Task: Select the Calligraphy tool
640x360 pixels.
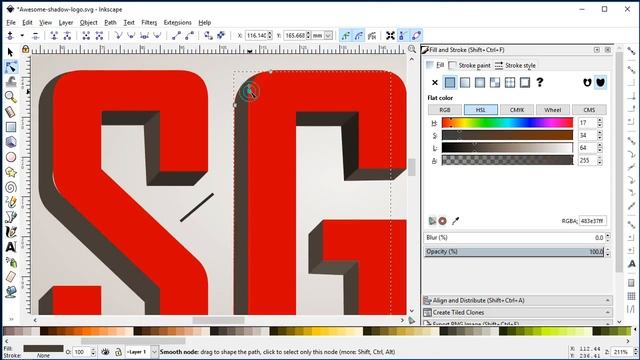Action: [11, 232]
